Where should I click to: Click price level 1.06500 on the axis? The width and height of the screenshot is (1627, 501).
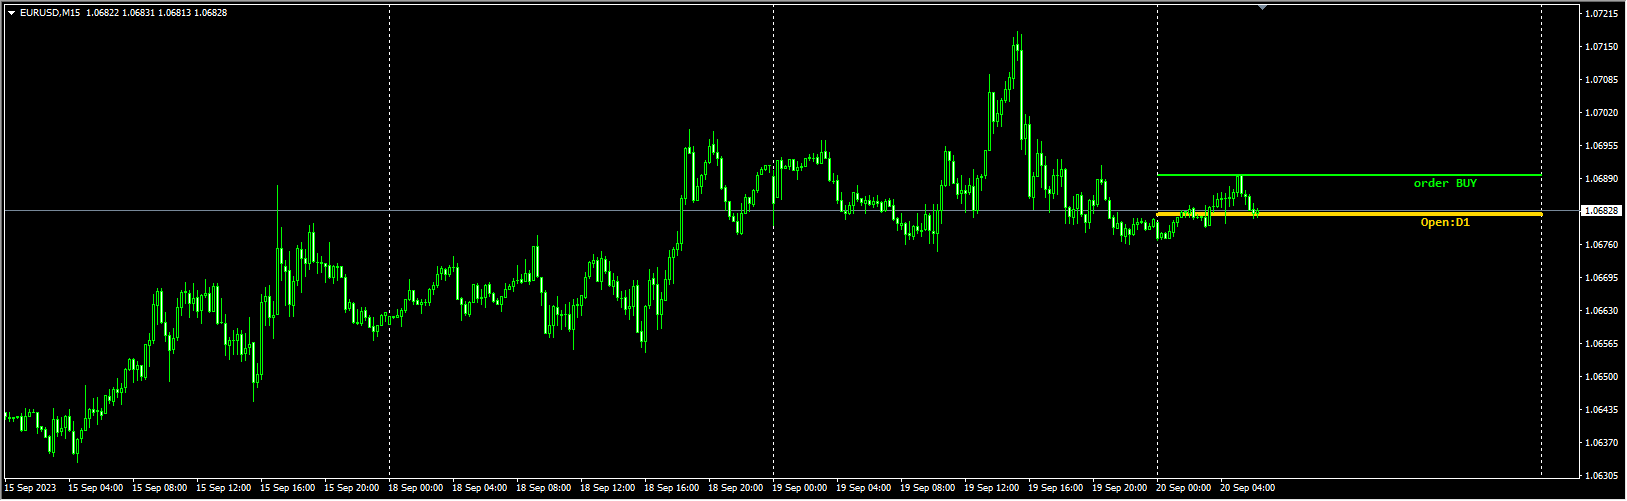1602,377
